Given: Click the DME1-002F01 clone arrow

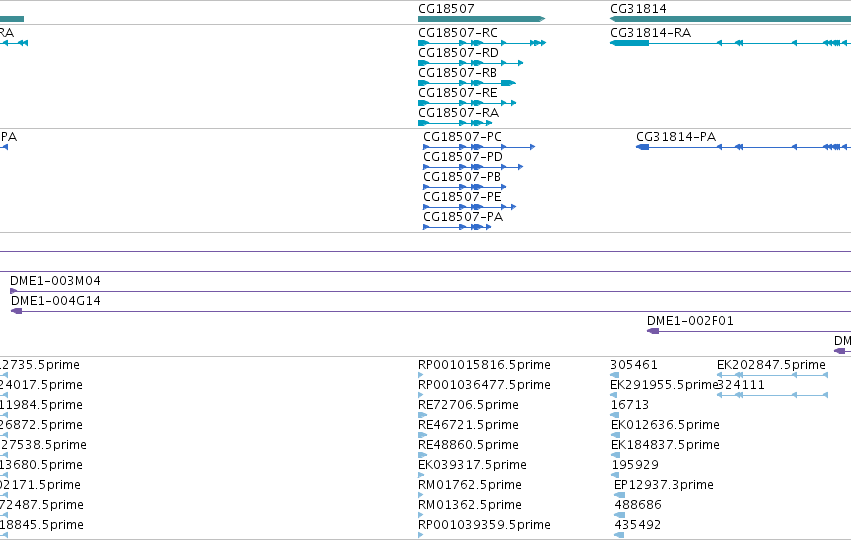Looking at the screenshot, I should (653, 332).
